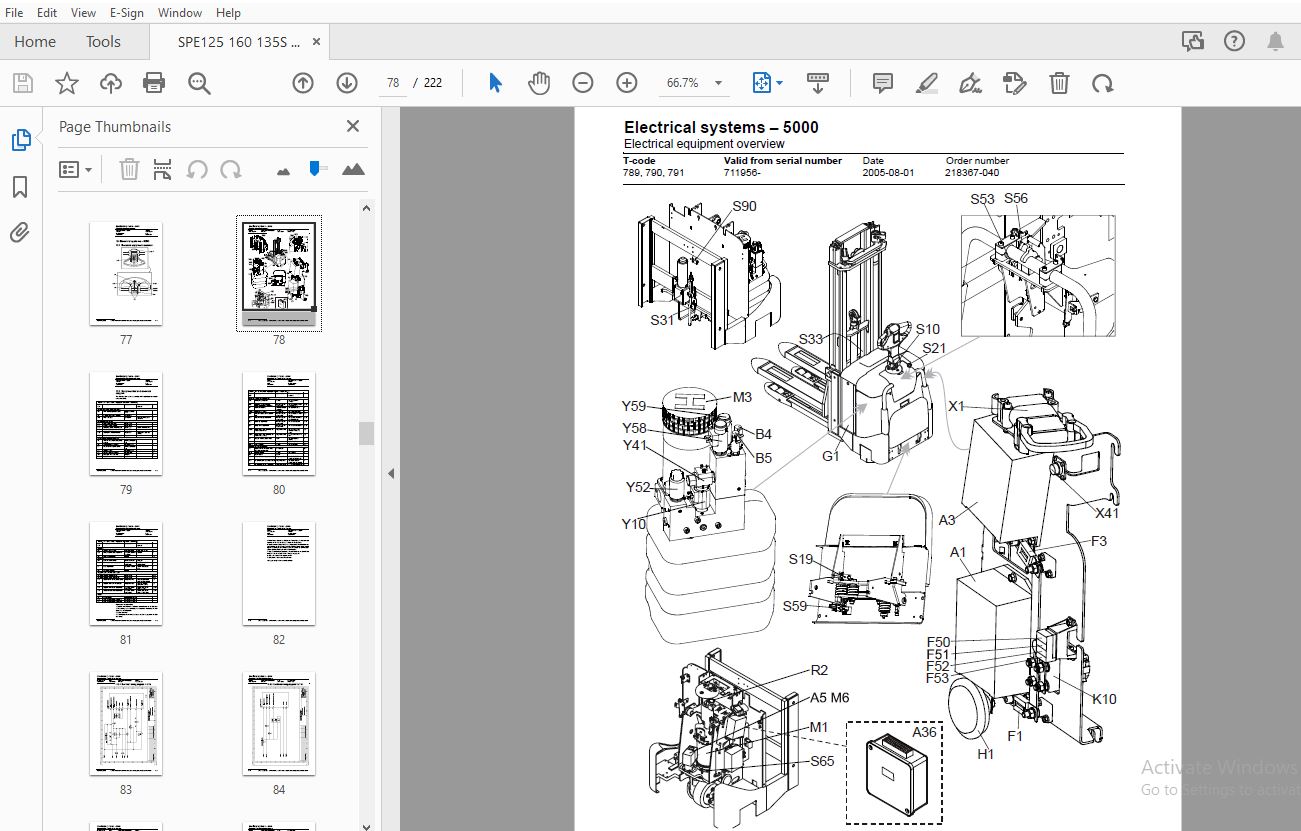
Task: Choose the arrow selection tool
Action: point(495,83)
